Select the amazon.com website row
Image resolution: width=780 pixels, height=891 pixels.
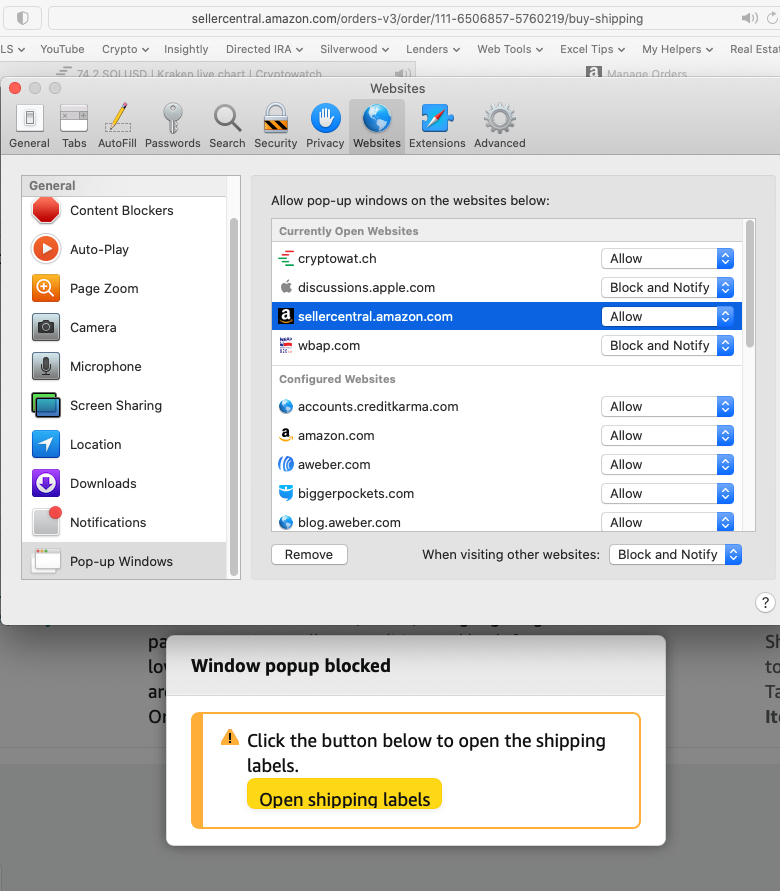point(507,435)
